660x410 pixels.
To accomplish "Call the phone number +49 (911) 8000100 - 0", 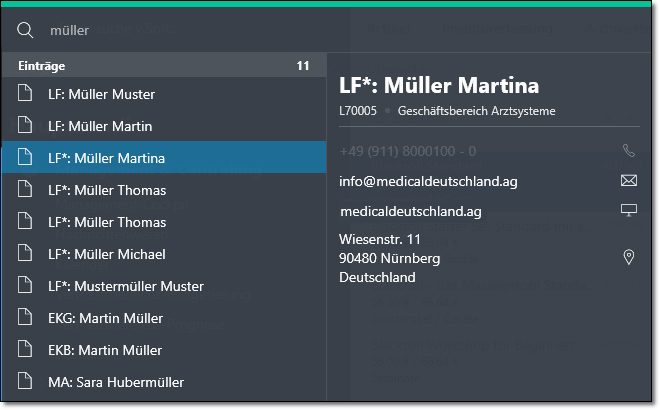I will tap(408, 151).
